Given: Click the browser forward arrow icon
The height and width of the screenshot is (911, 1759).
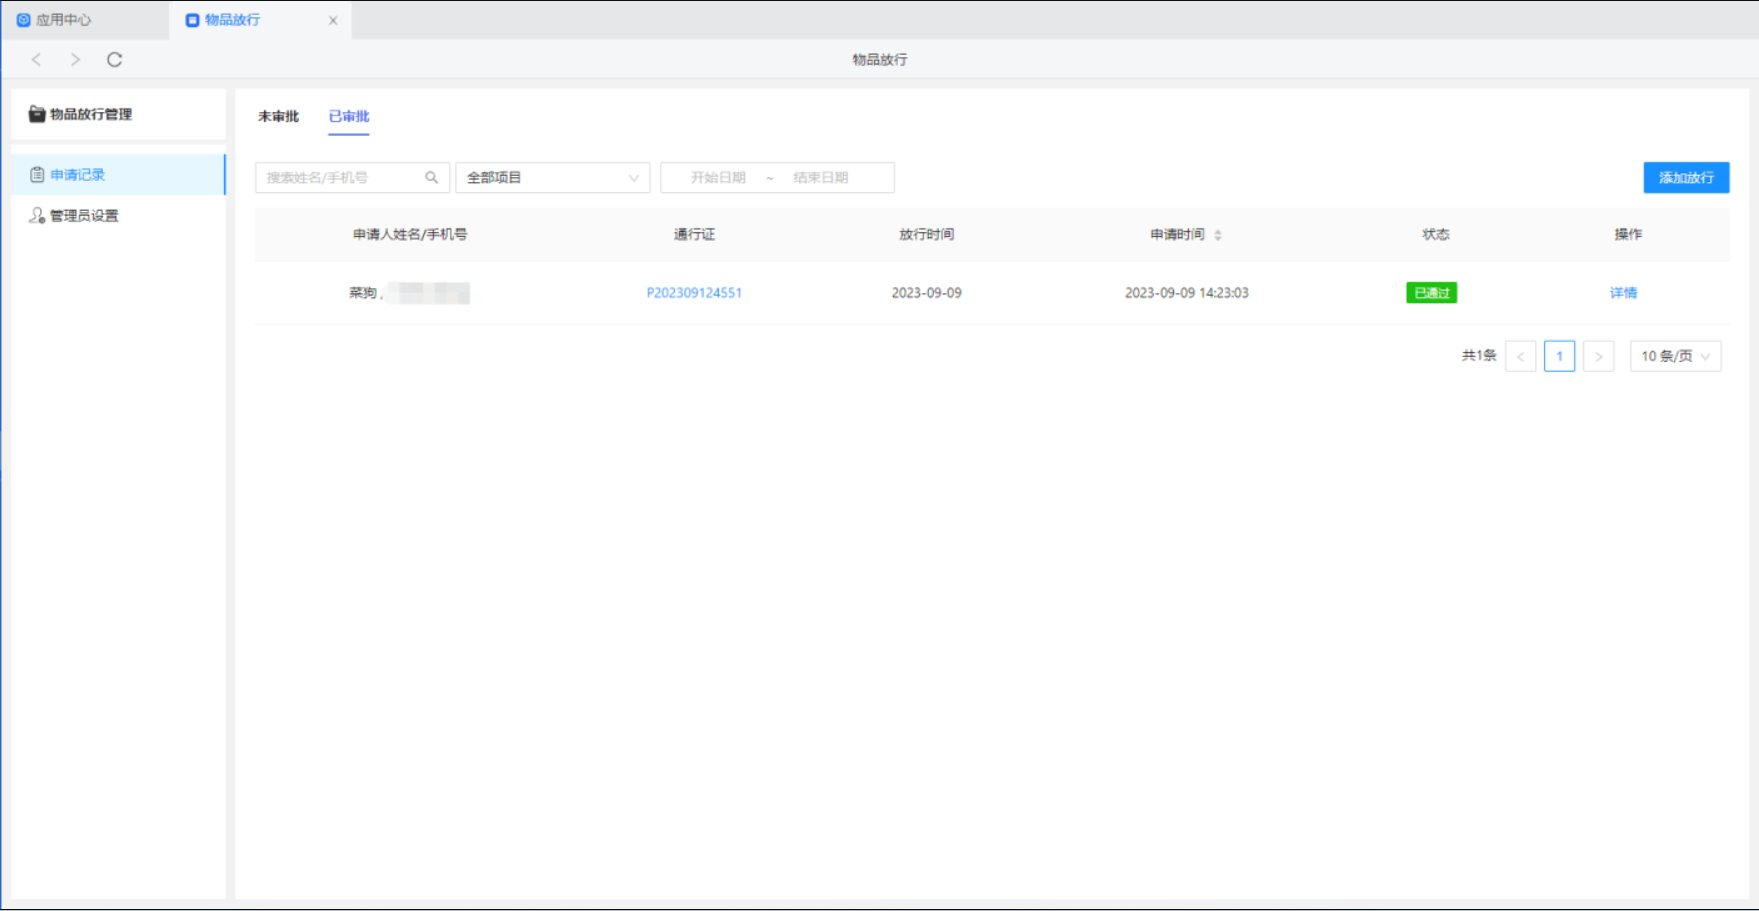Looking at the screenshot, I should click(75, 60).
